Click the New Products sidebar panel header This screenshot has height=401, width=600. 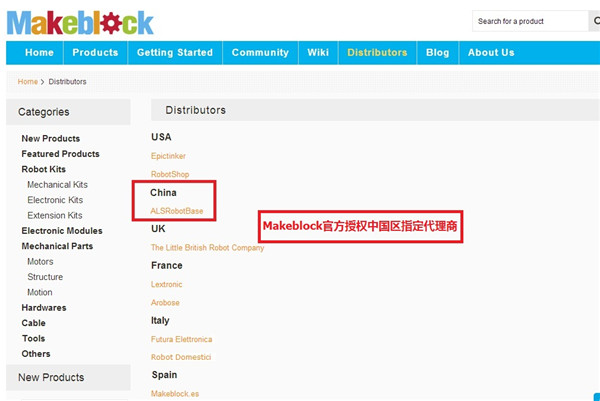68,377
